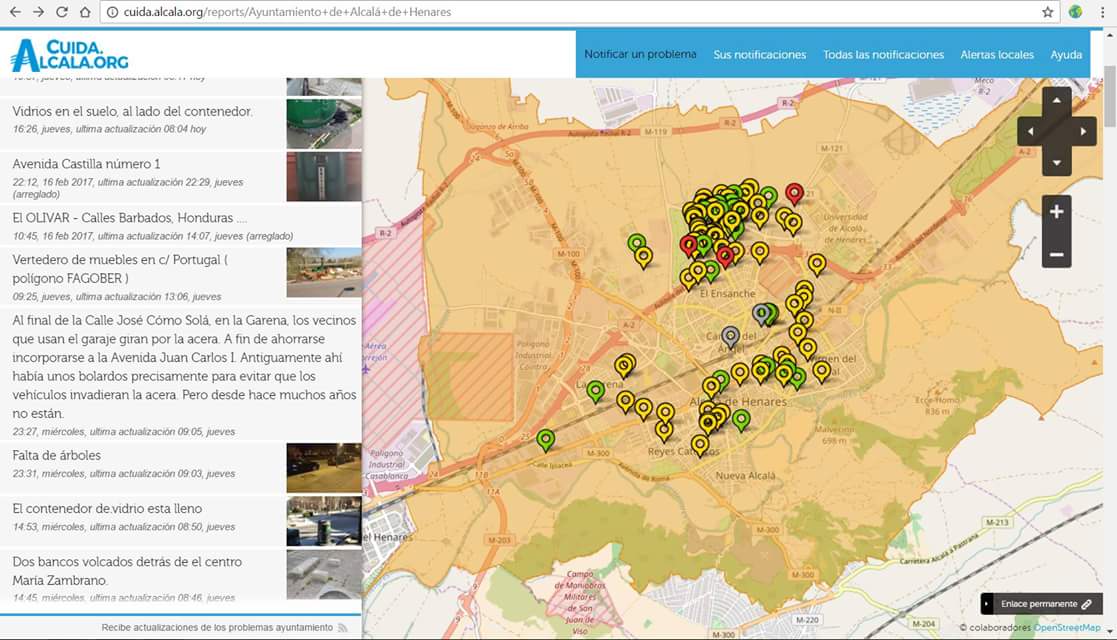
Task: Go to Alertas locales page
Action: 997,54
